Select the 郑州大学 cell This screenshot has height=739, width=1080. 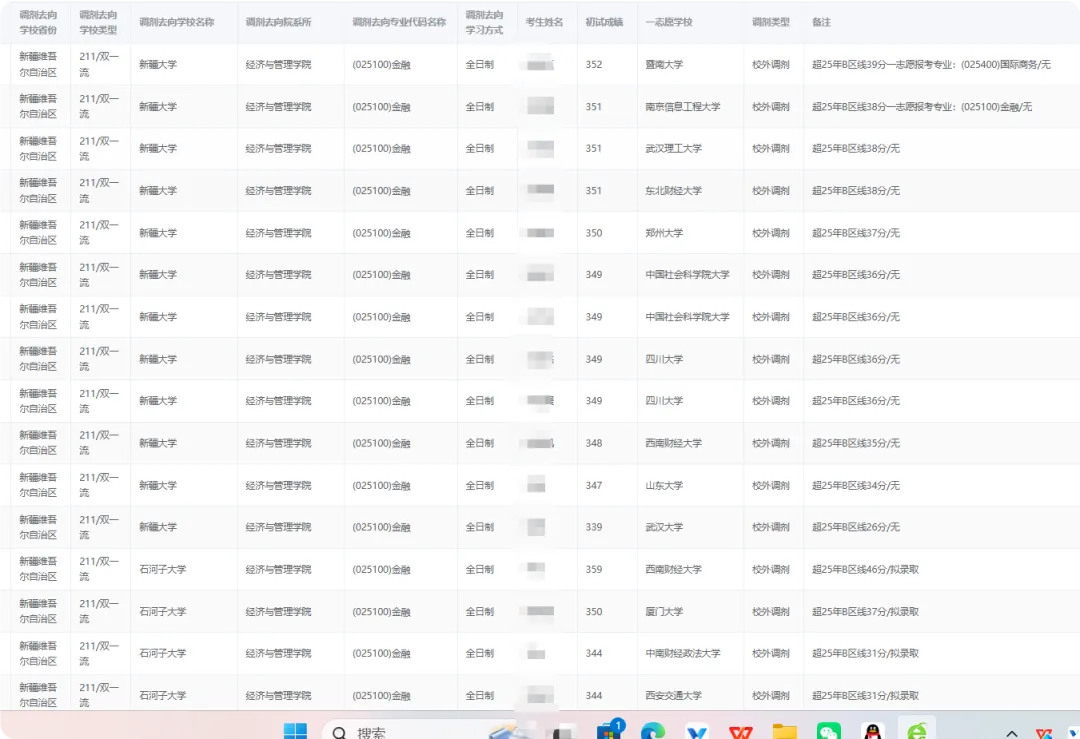[664, 233]
